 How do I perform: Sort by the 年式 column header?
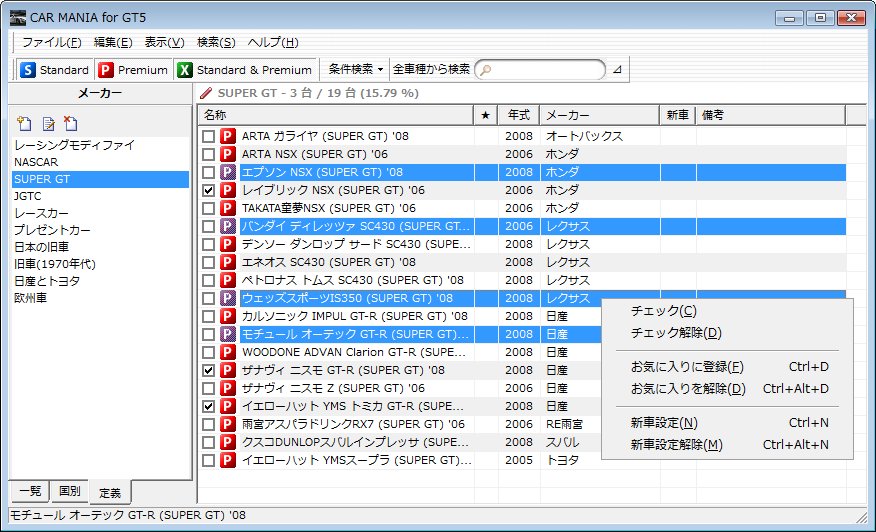518,115
